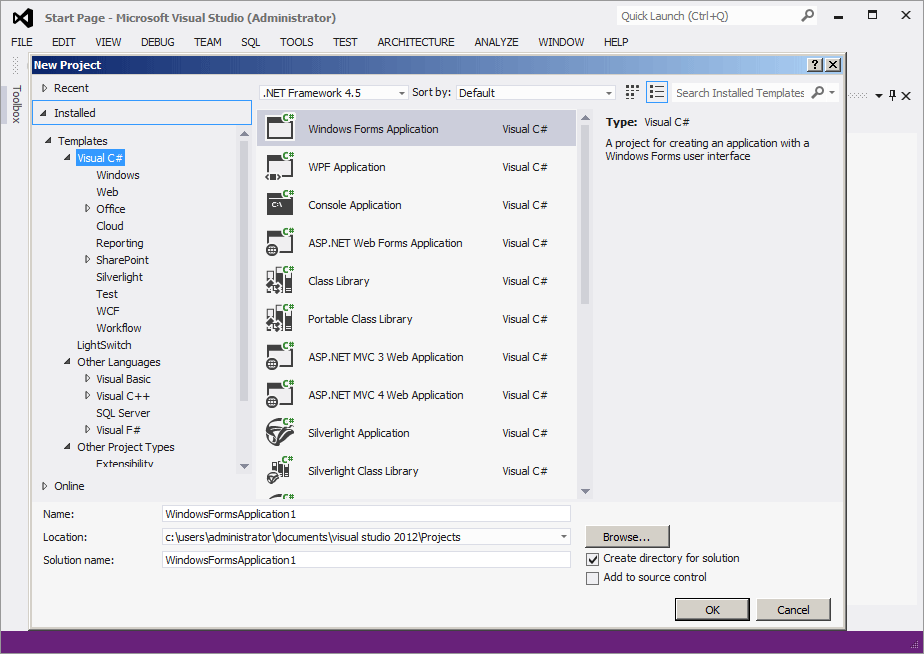Select the WCF template category

tap(108, 311)
